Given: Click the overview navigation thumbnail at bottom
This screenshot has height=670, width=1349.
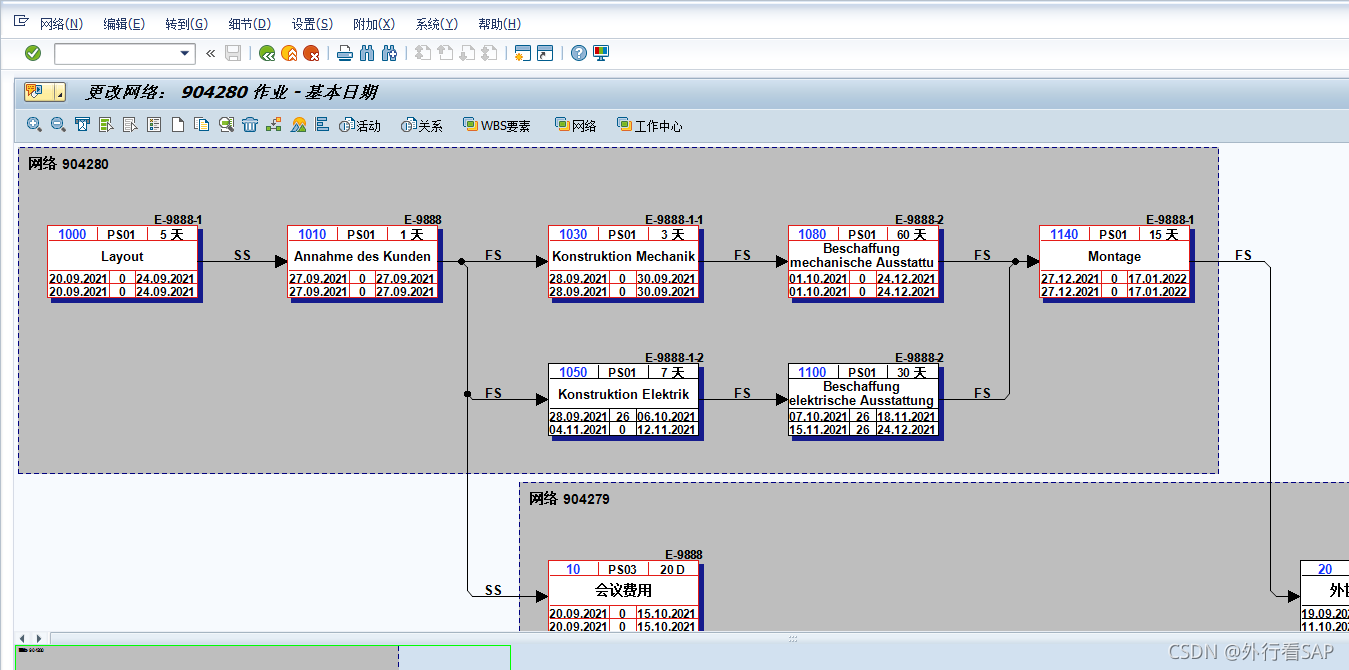Looking at the screenshot, I should click(x=263, y=658).
